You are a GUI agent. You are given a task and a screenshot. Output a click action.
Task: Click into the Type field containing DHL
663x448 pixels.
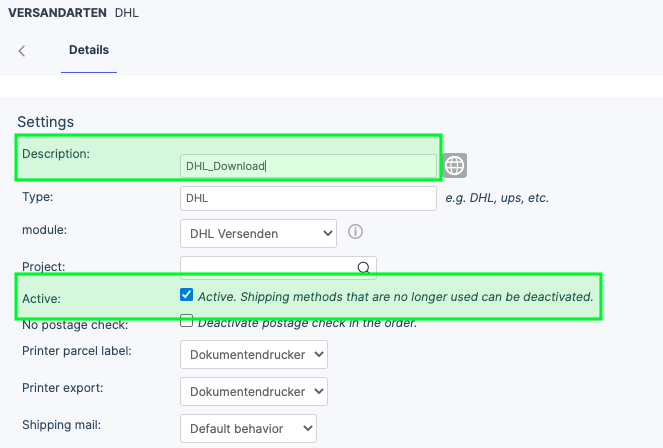click(x=308, y=198)
